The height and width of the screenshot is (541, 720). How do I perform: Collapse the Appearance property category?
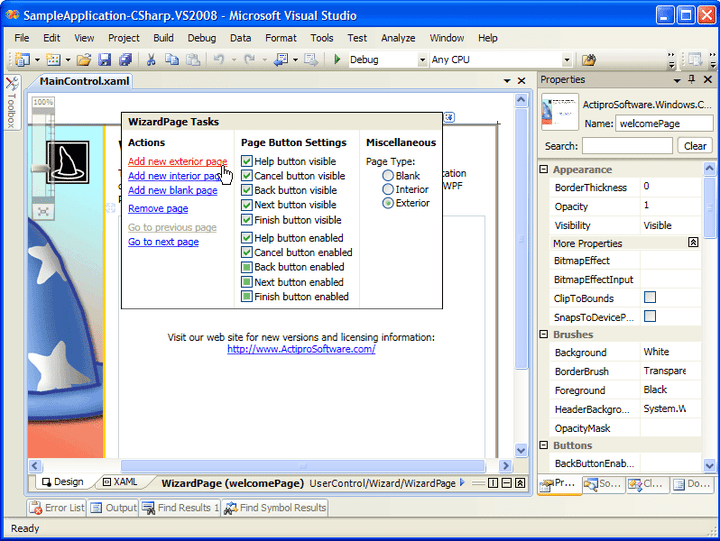pyautogui.click(x=544, y=170)
